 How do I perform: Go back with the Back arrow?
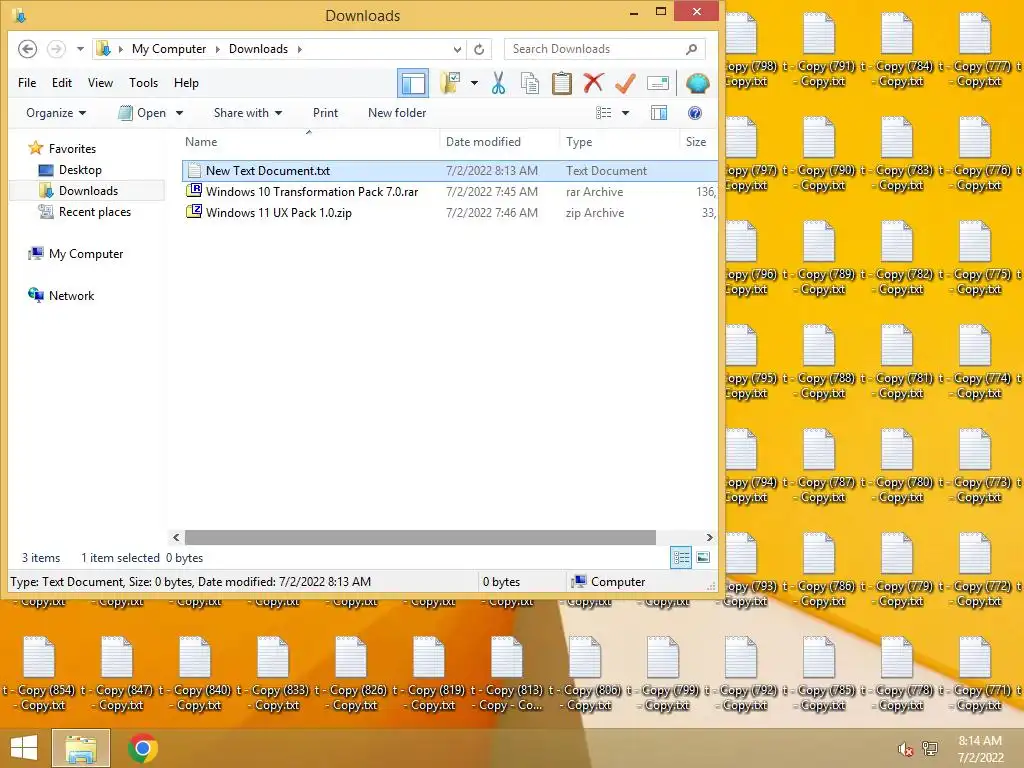pos(27,49)
